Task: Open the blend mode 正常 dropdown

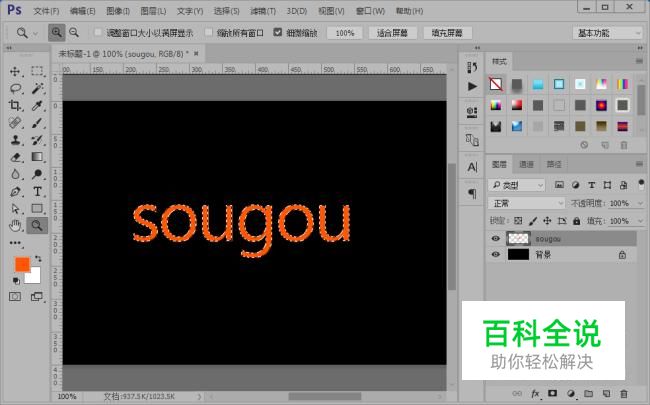Action: 526,203
